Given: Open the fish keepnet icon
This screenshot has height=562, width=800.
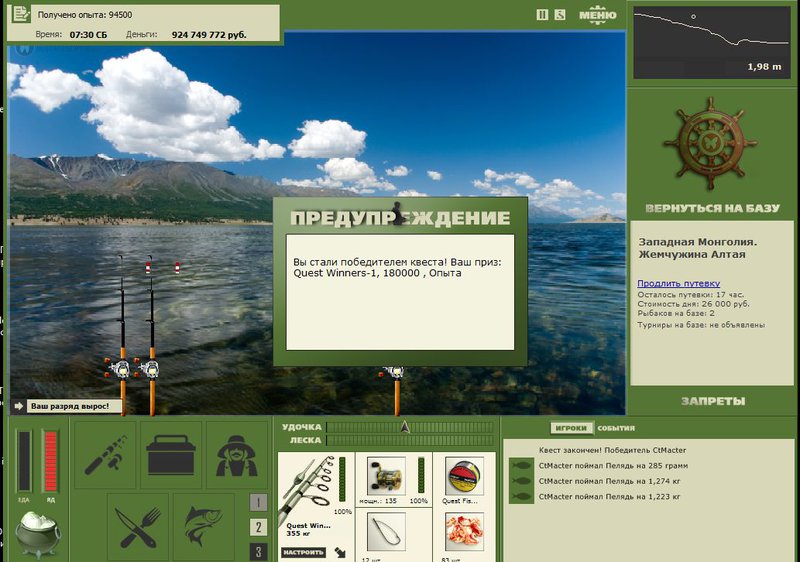Looking at the screenshot, I should coord(204,527).
